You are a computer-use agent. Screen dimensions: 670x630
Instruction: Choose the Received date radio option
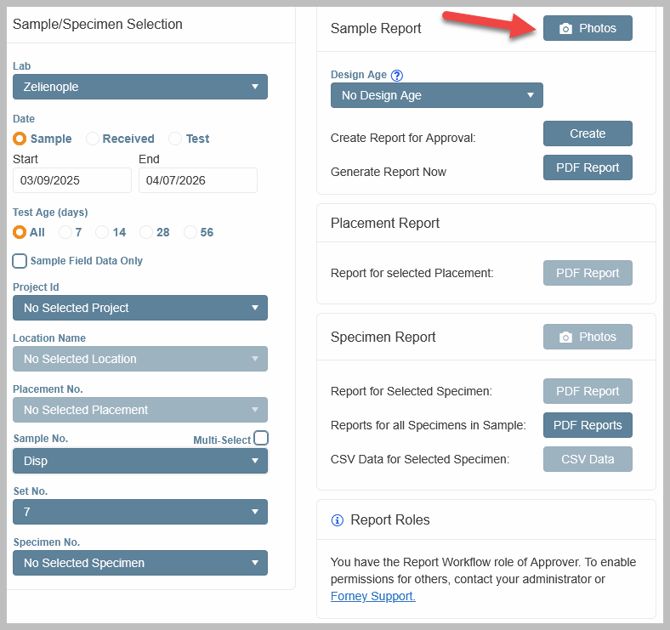click(93, 139)
